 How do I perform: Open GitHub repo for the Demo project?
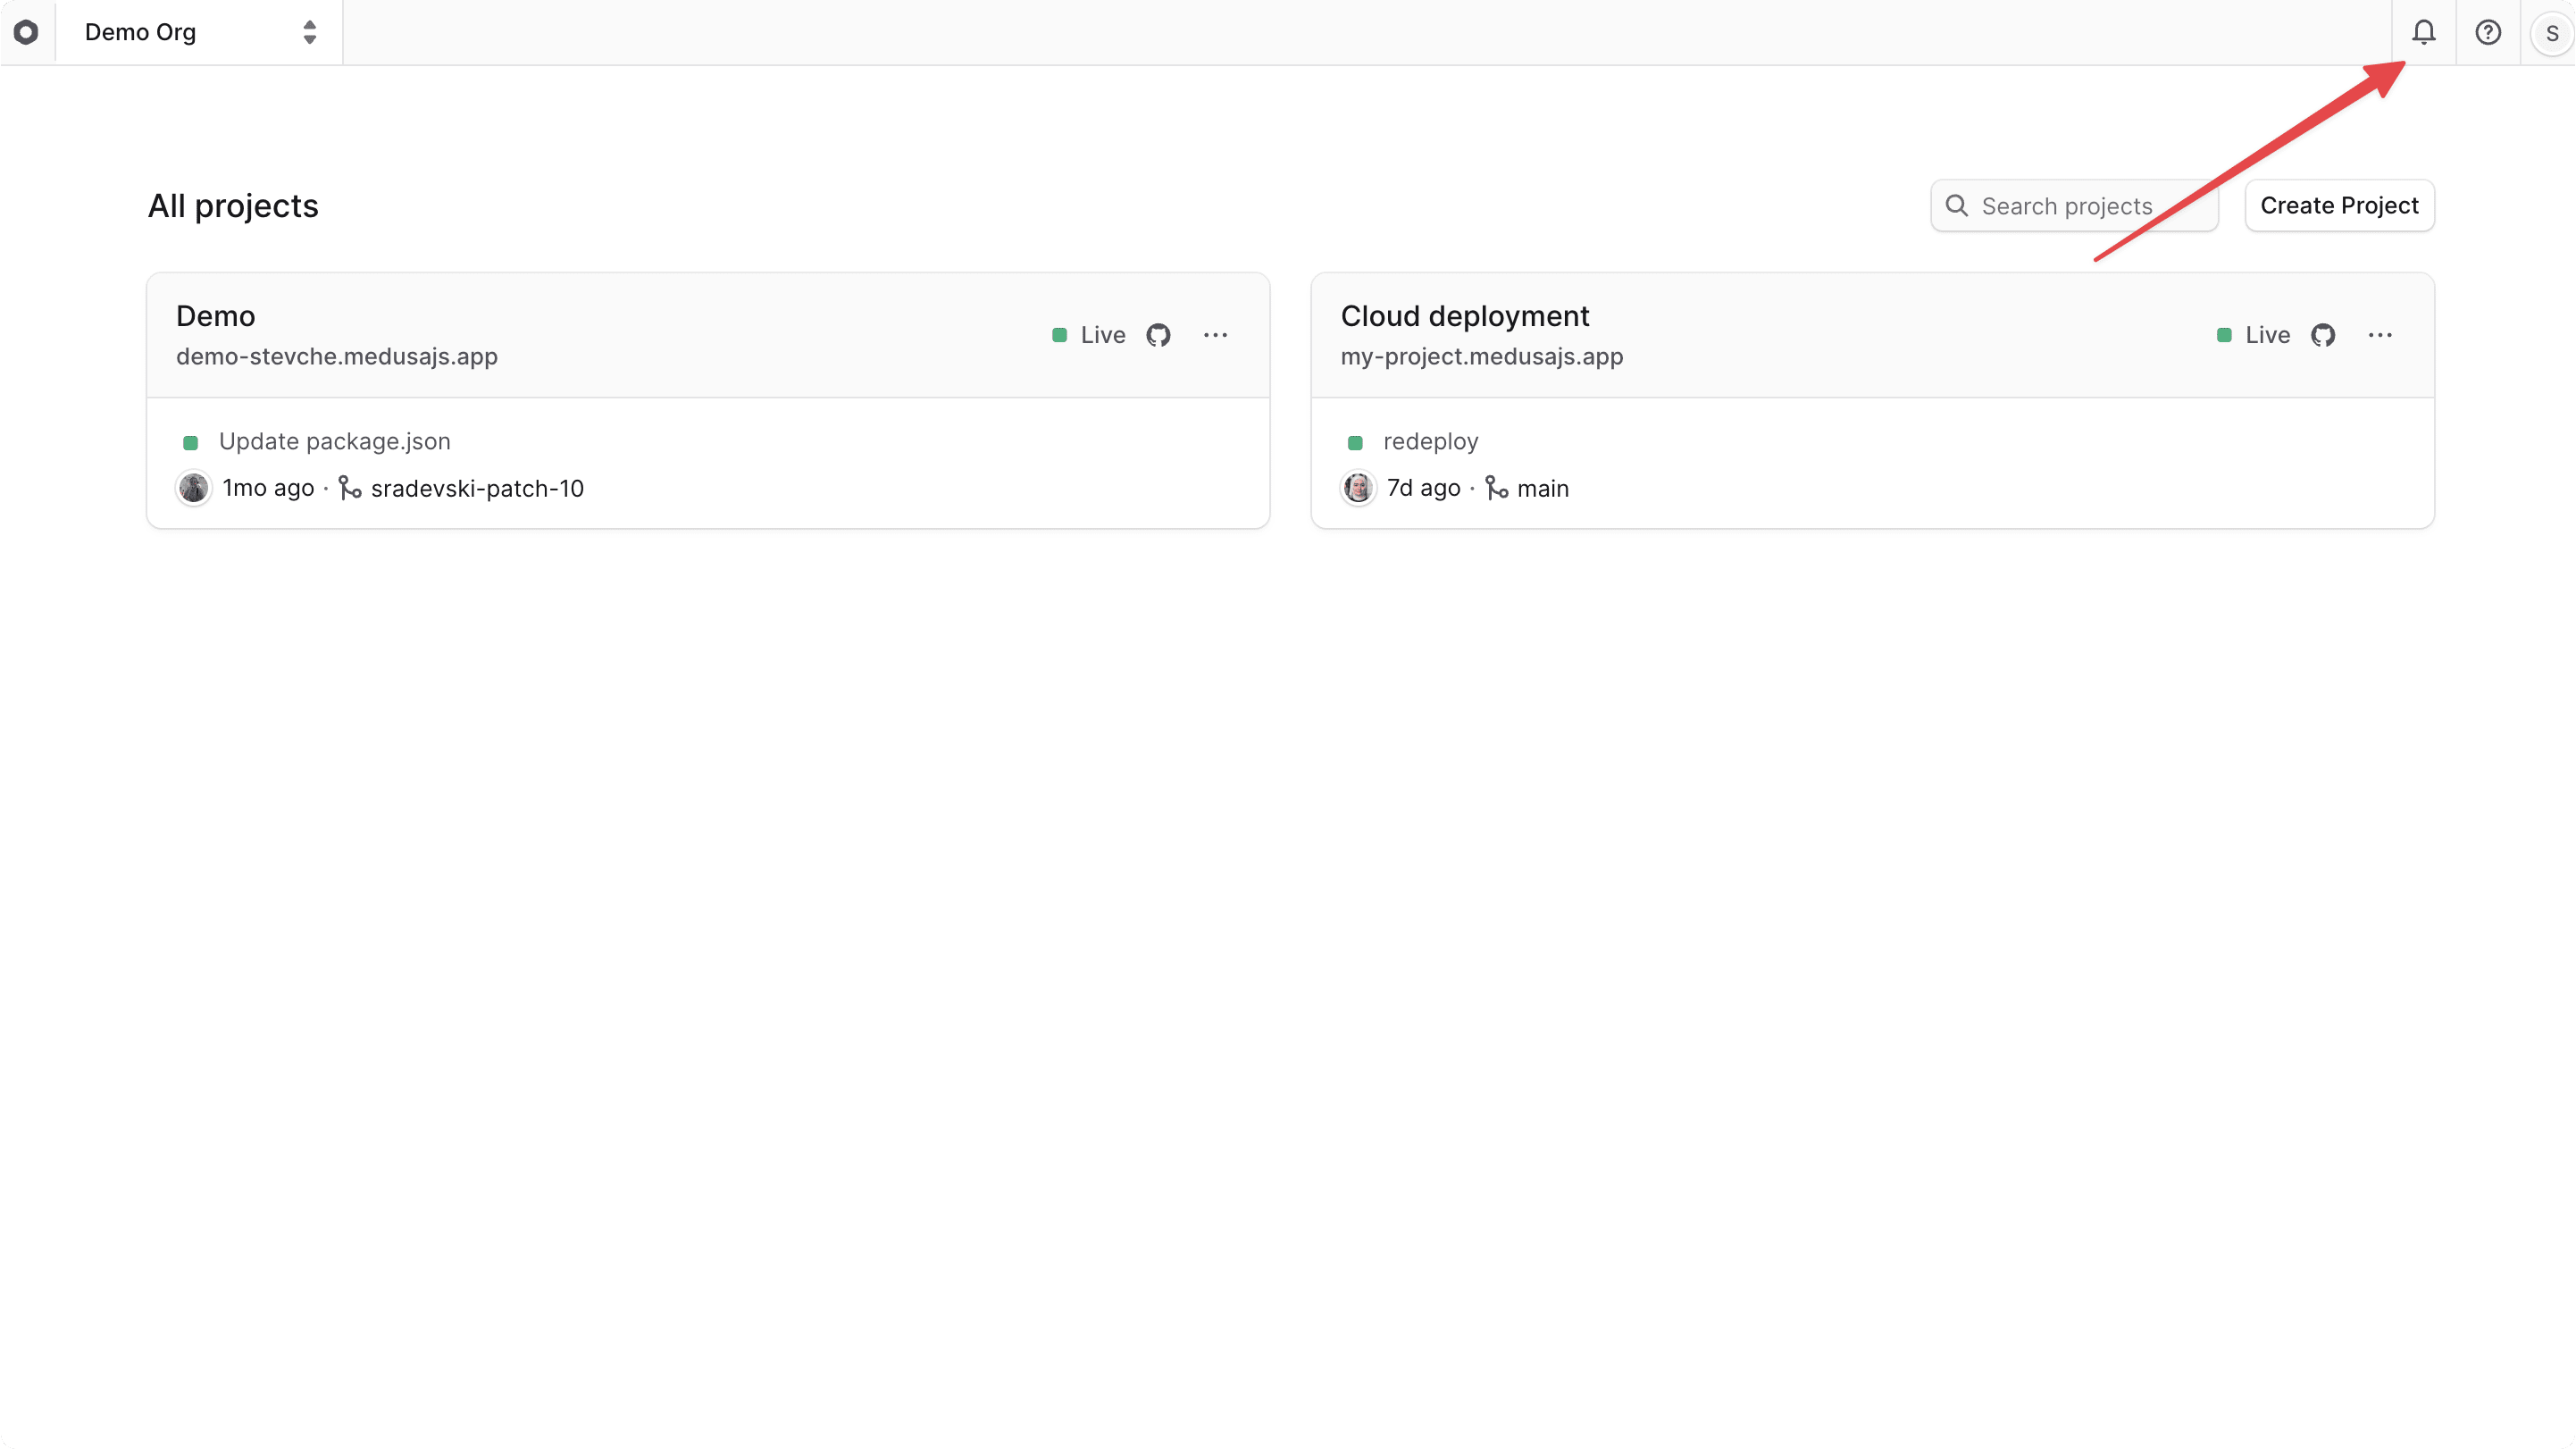pos(1159,335)
